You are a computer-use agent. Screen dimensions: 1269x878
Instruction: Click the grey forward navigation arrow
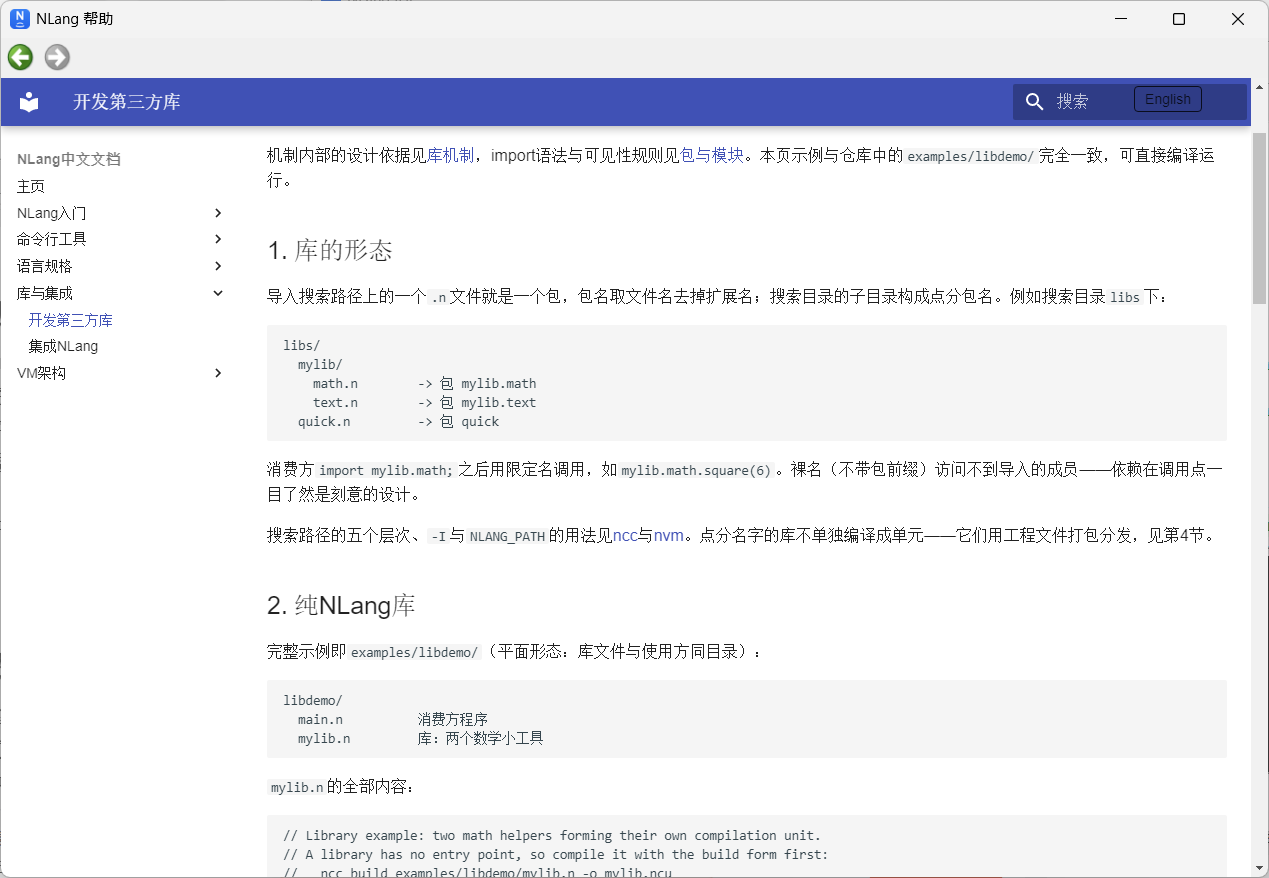click(57, 57)
